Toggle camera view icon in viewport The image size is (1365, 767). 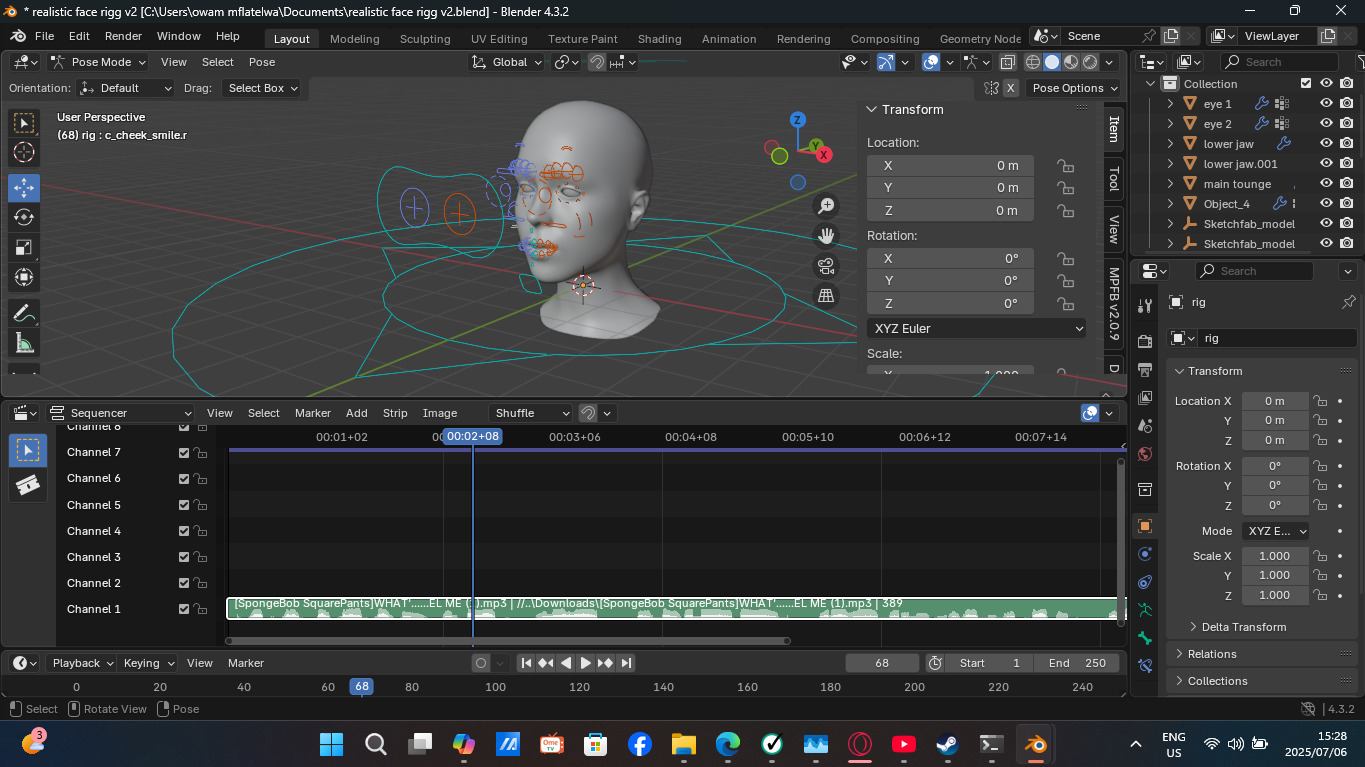coord(826,266)
